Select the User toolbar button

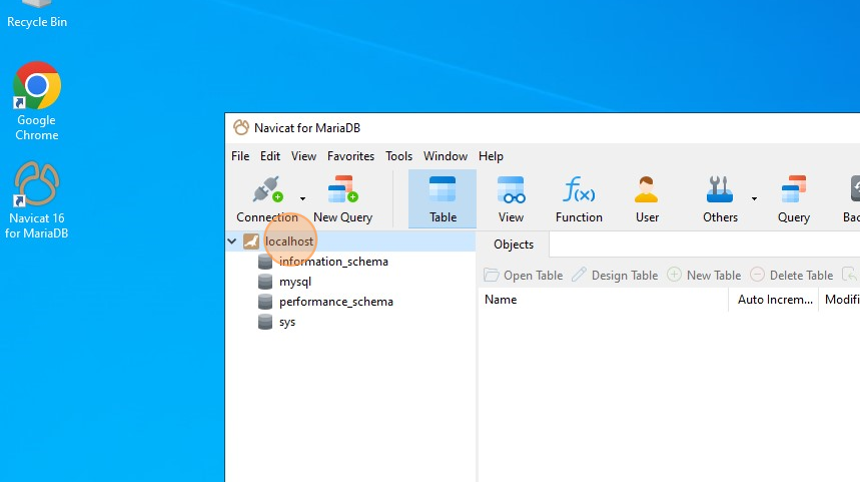tap(647, 199)
